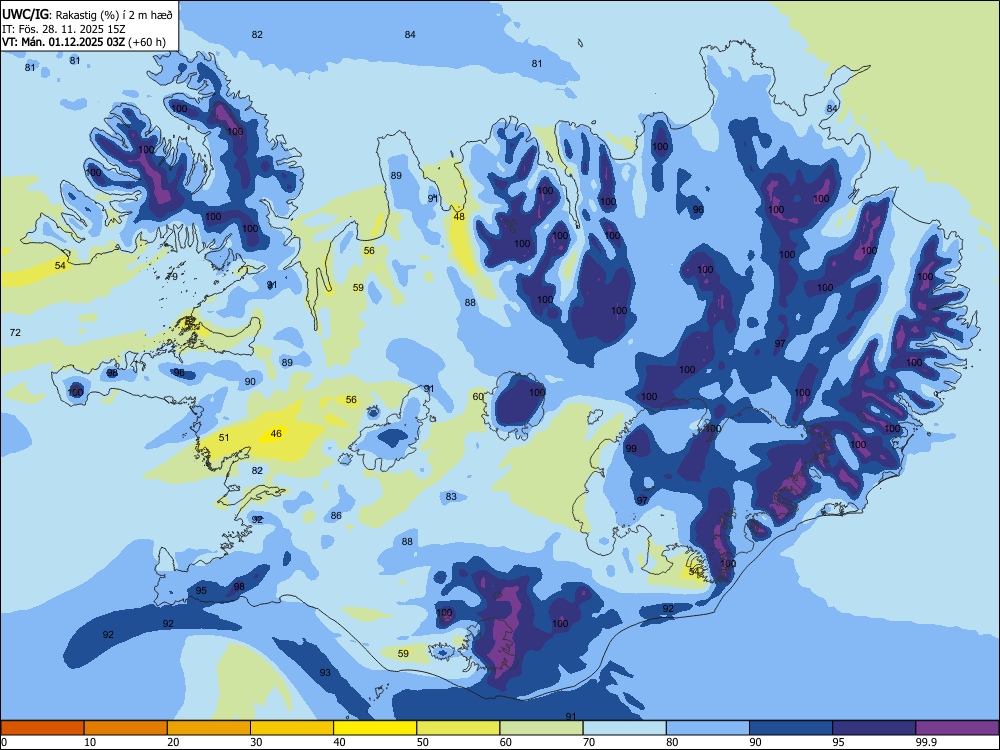
Task: Click the indigo 95–99.9 legend swatch
Action: click(x=874, y=728)
